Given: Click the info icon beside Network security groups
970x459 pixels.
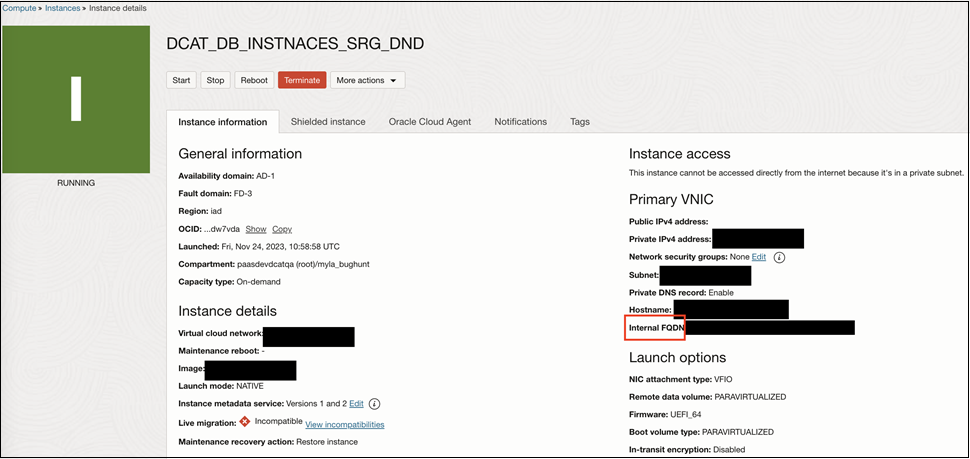Looking at the screenshot, I should [x=779, y=257].
